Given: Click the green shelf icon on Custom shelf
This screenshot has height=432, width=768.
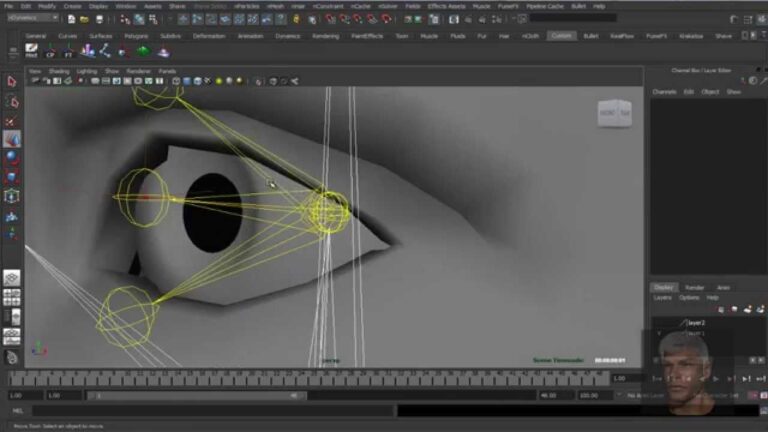Looking at the screenshot, I should (144, 52).
